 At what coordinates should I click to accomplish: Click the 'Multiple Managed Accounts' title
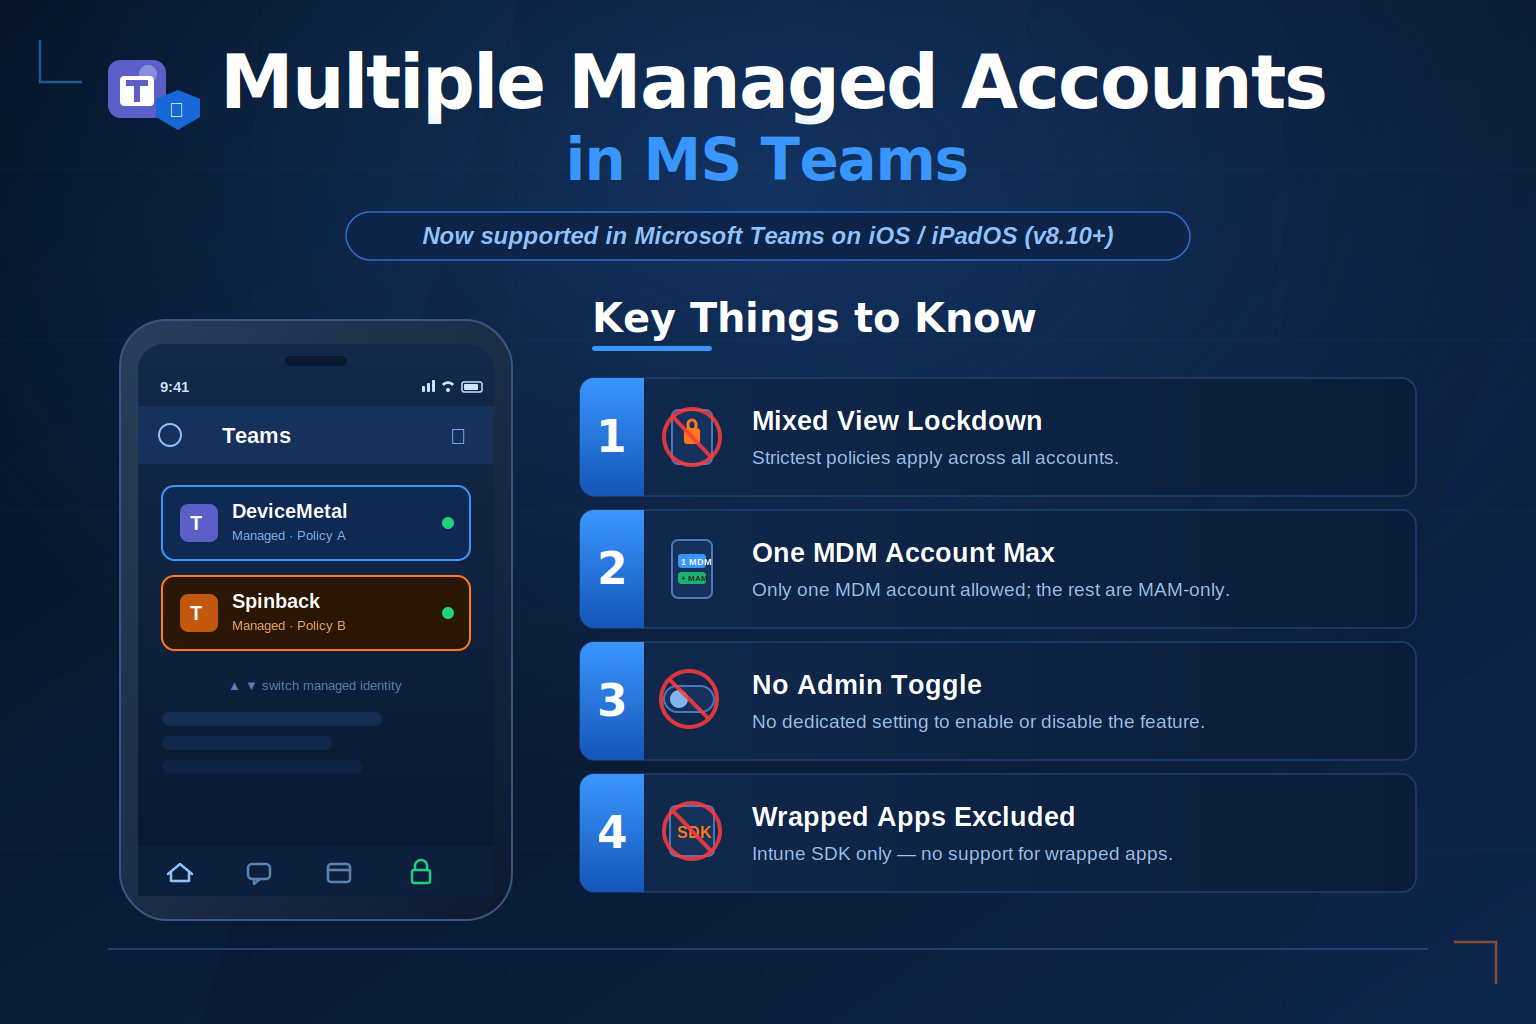pos(774,82)
